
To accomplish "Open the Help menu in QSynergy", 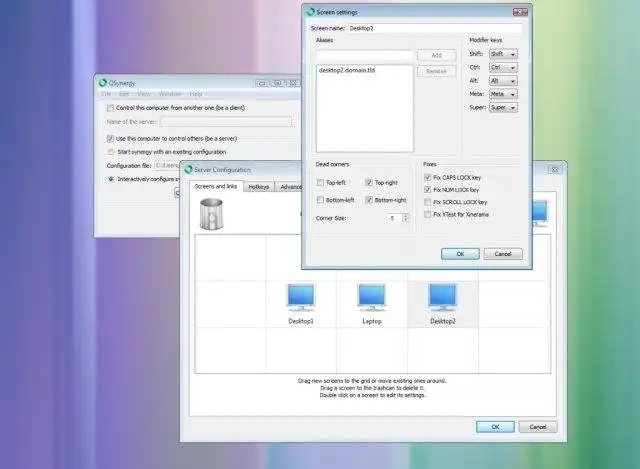I will click(196, 94).
